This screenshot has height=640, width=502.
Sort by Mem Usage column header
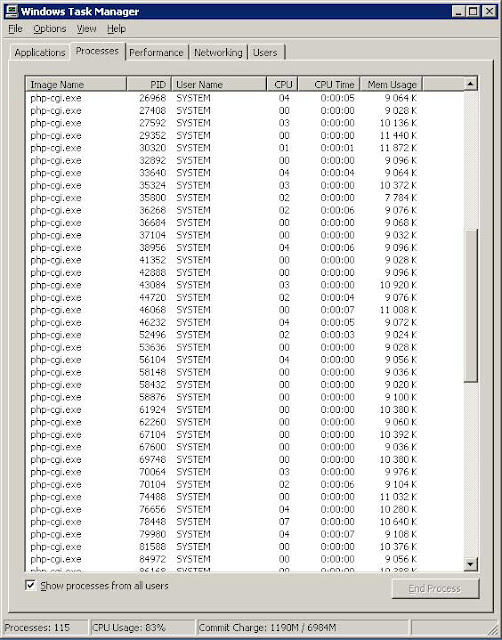tap(391, 84)
